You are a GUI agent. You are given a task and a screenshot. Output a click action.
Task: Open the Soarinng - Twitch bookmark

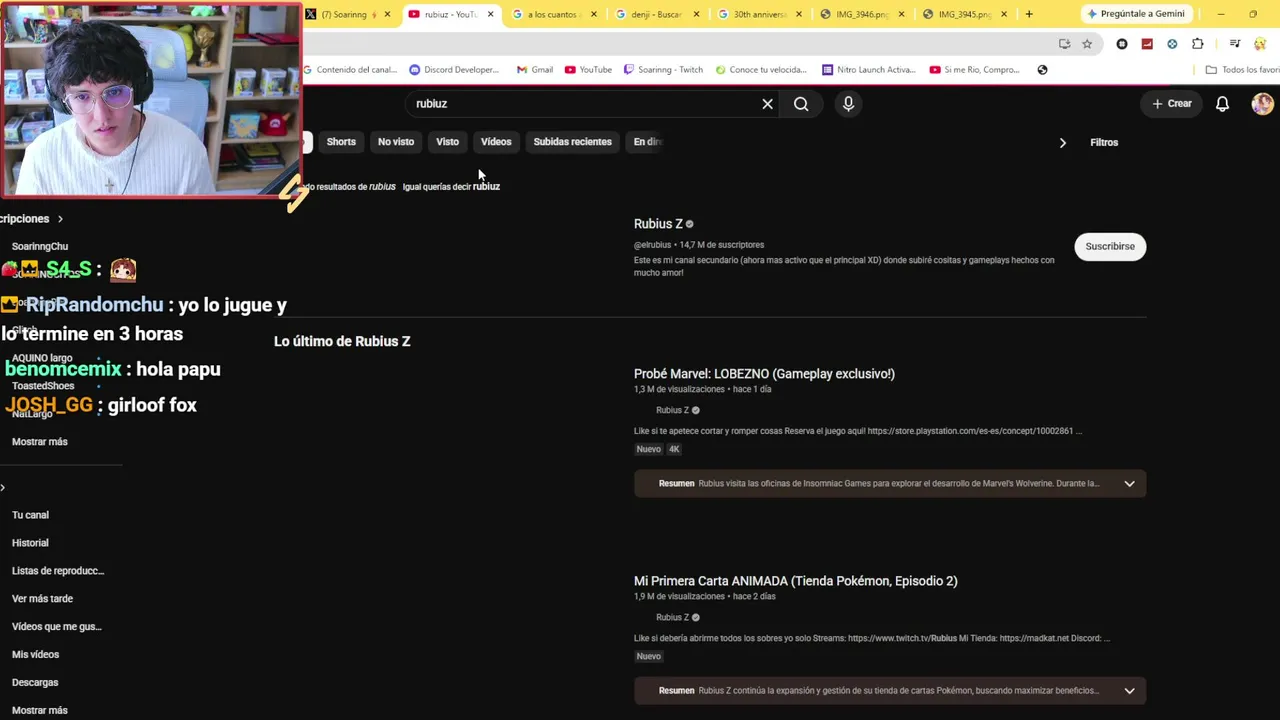point(663,70)
